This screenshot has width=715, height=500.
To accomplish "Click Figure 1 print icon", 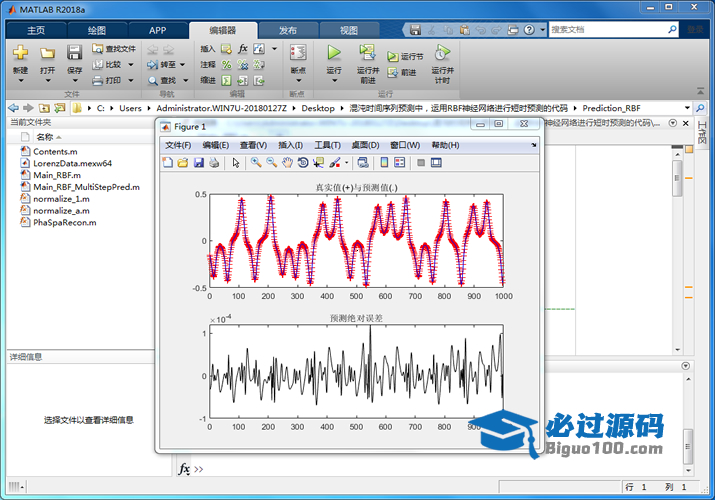I will click(x=214, y=163).
